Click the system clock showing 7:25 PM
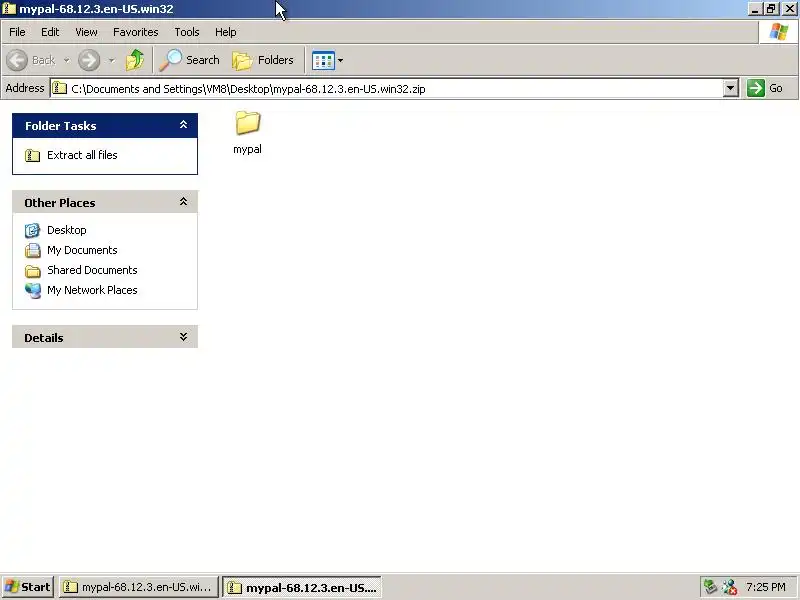Image resolution: width=800 pixels, height=600 pixels. click(766, 587)
